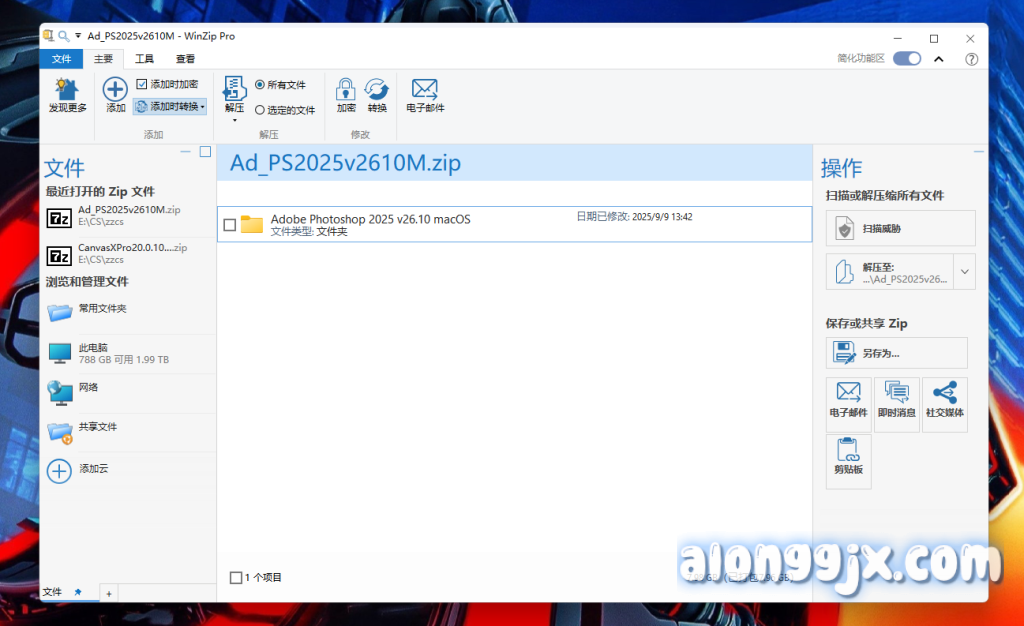
Task: Click the Email (电子邮件) ribbon icon
Action: (425, 90)
